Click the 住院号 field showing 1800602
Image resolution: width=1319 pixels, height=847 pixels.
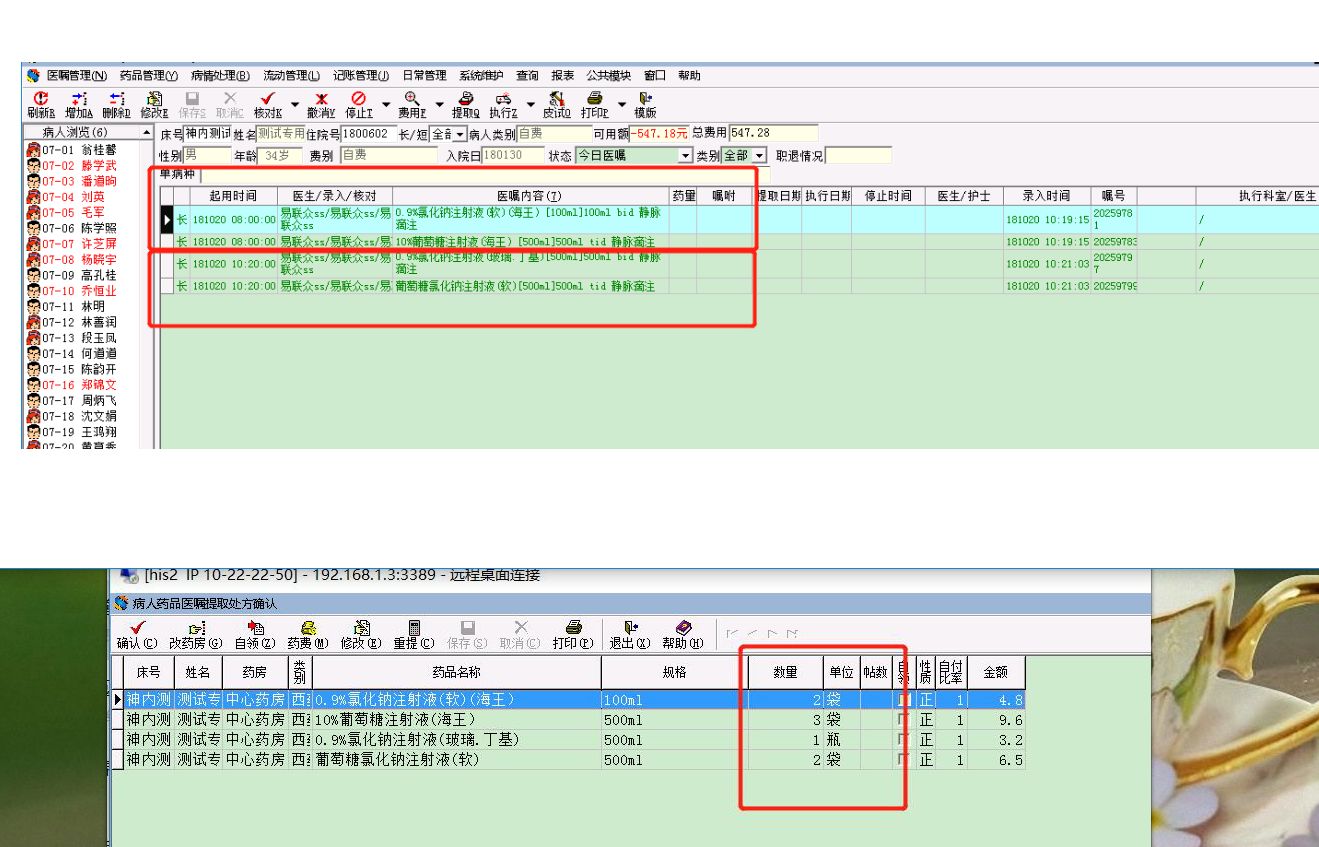coord(368,134)
